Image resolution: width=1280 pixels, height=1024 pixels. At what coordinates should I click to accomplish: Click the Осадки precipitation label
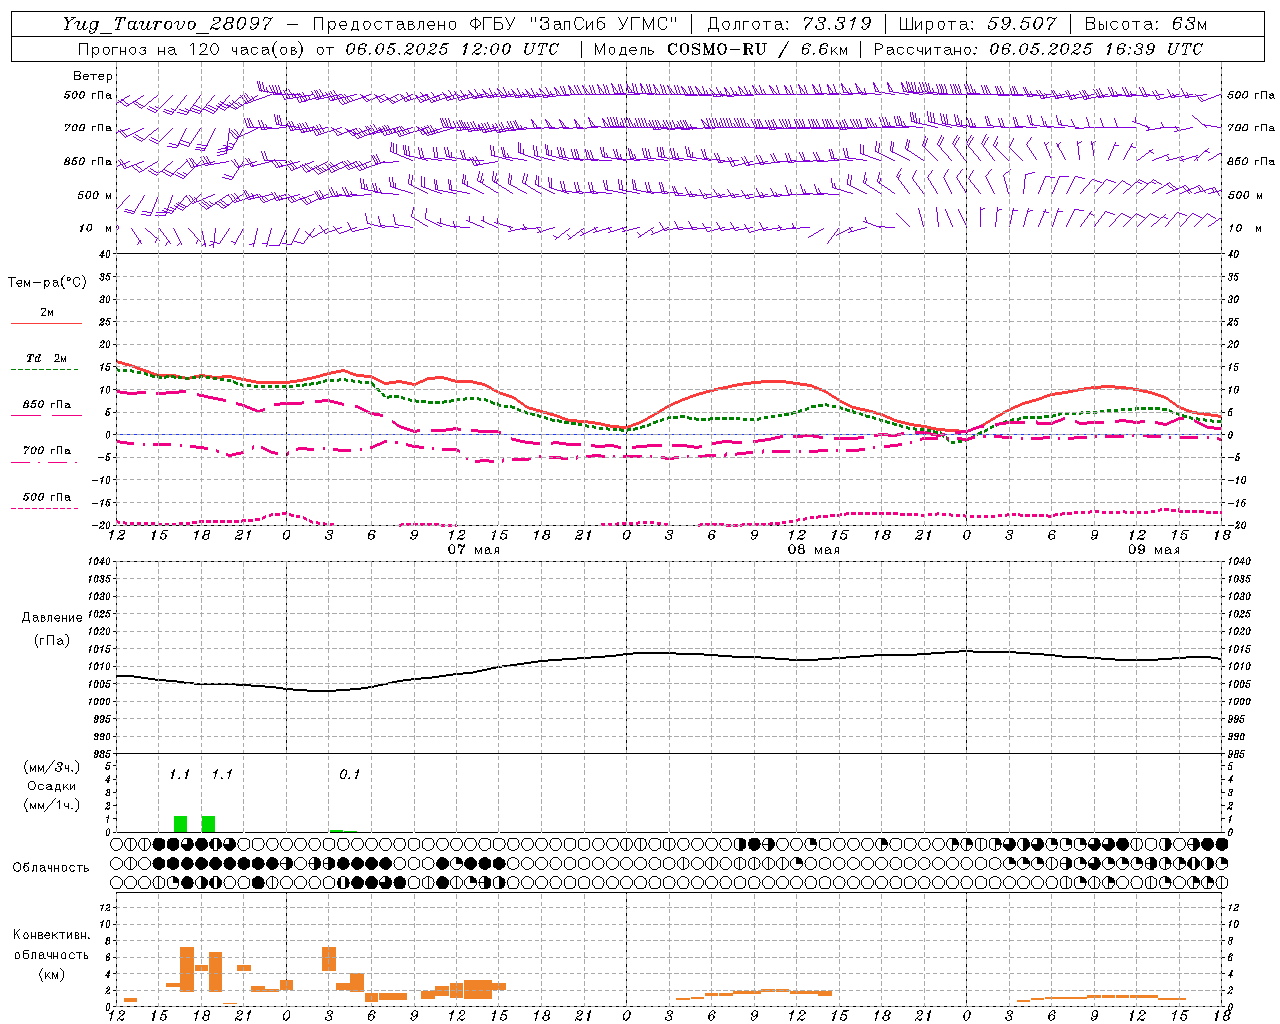[51, 786]
